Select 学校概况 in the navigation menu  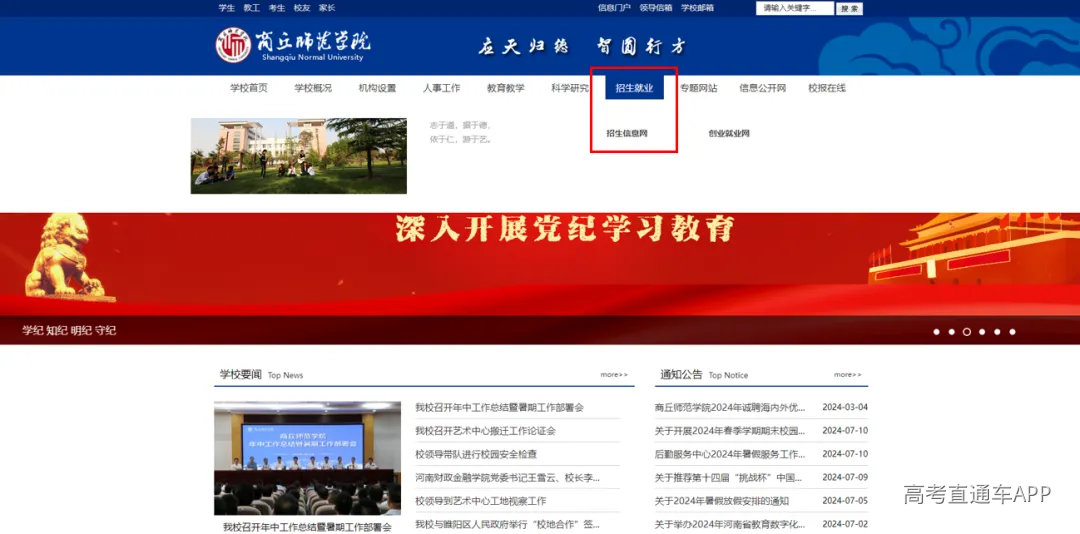(x=313, y=88)
